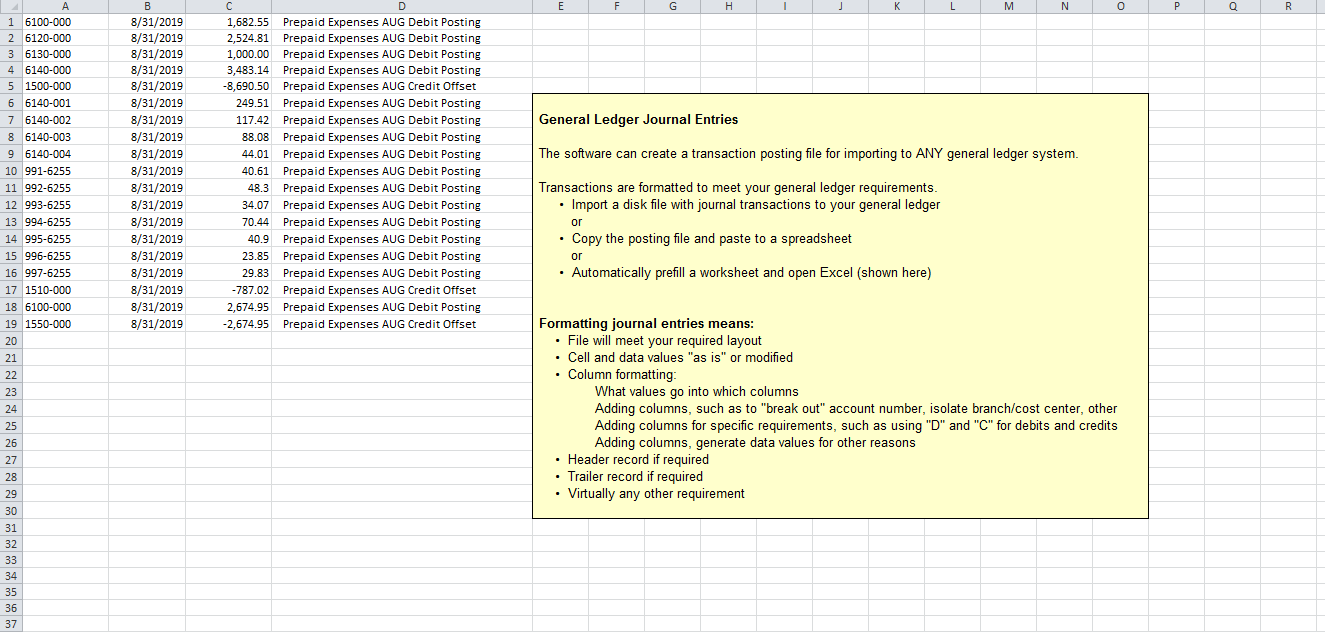The width and height of the screenshot is (1325, 632).
Task: Click amount cell 23.85
Action: (x=229, y=256)
